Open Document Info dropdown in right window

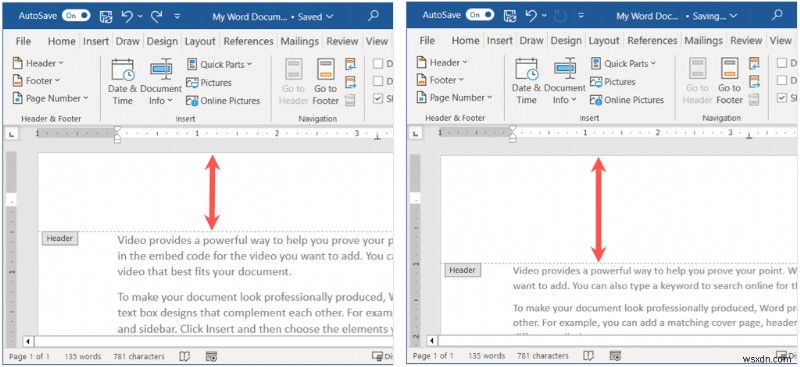[x=565, y=81]
